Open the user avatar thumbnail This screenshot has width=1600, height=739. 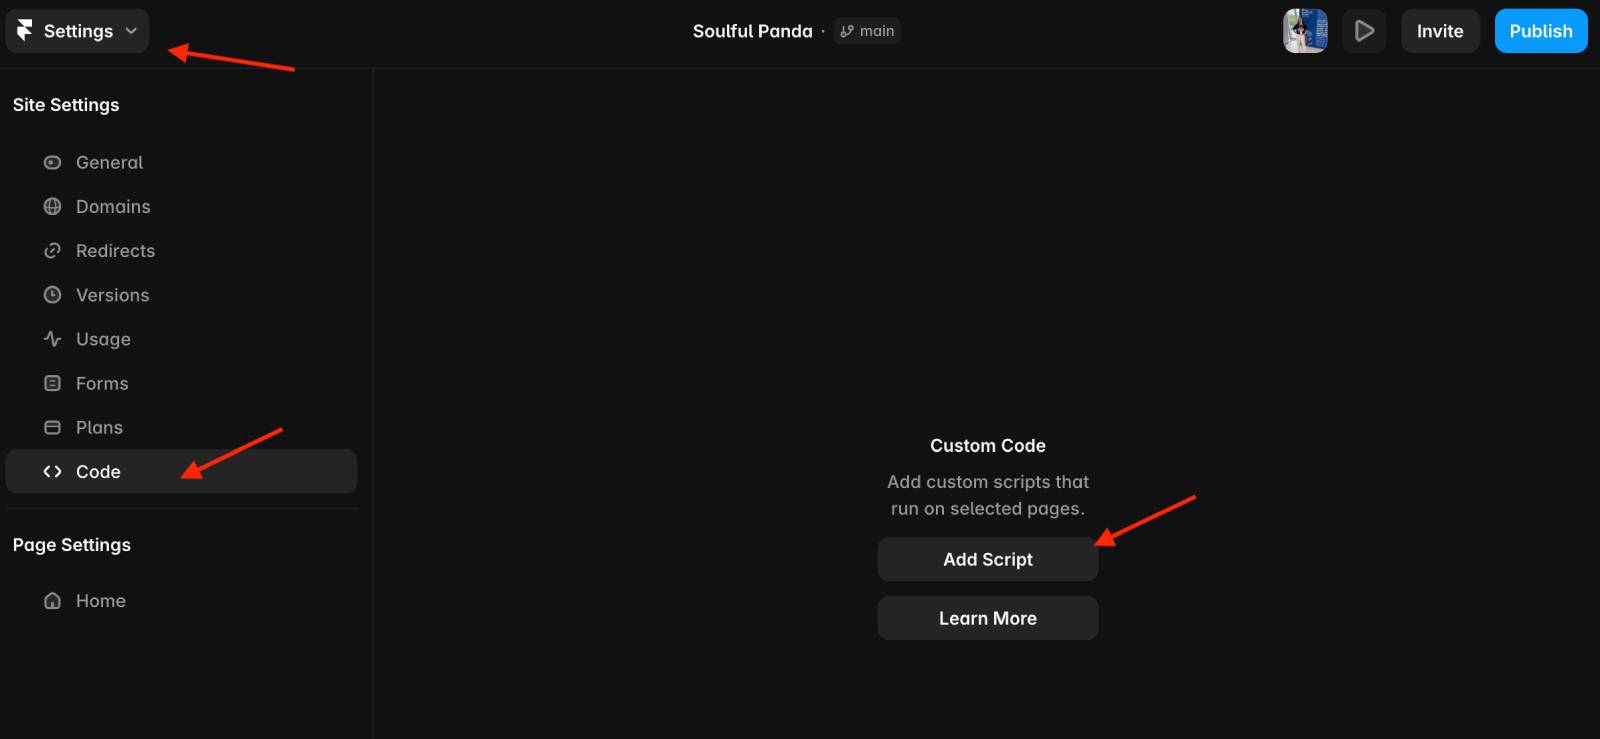click(1305, 31)
